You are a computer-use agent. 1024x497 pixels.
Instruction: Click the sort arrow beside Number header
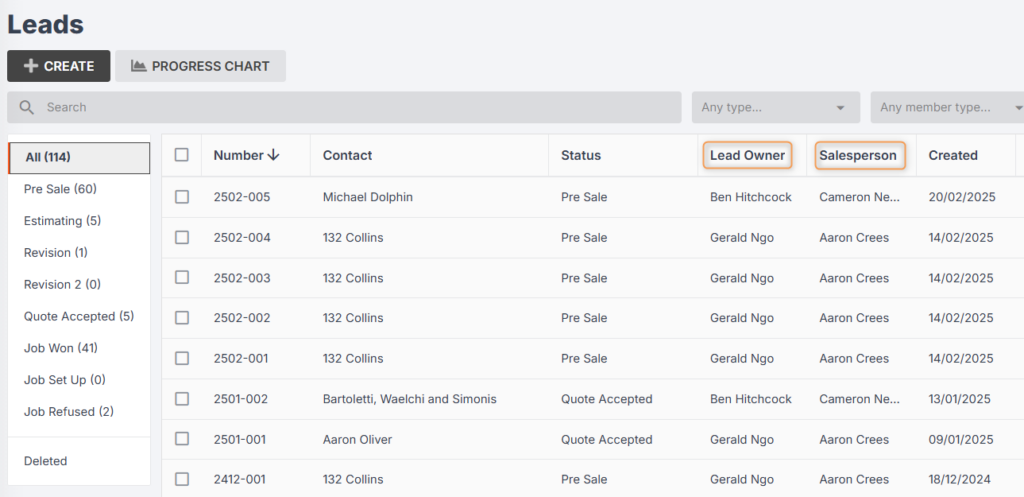274,155
